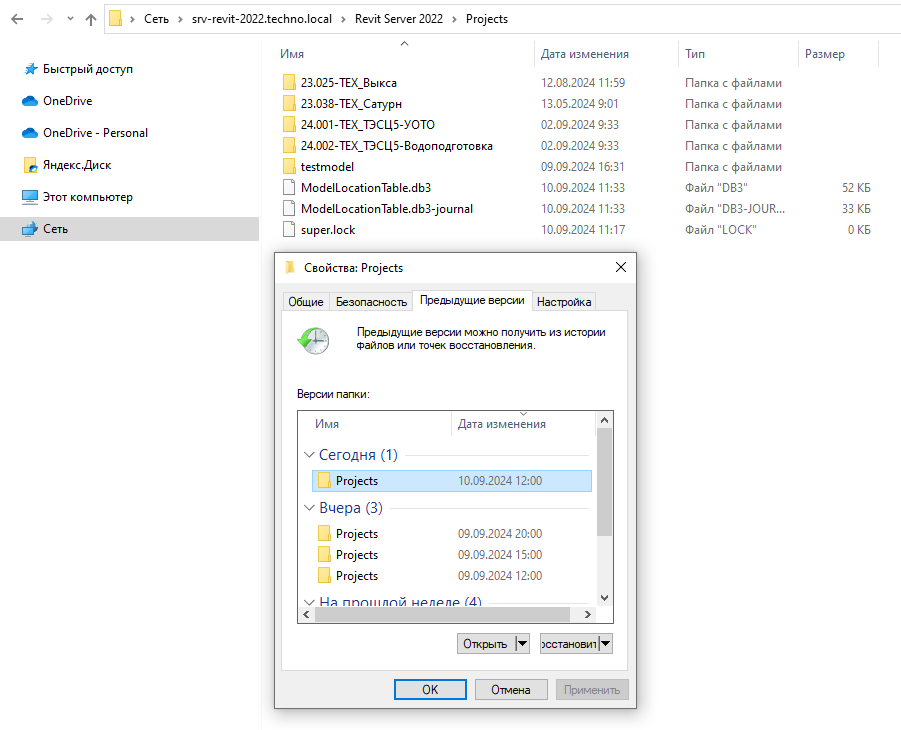The width and height of the screenshot is (901, 730).
Task: Collapse the Вчера (3) version group
Action: click(x=309, y=508)
